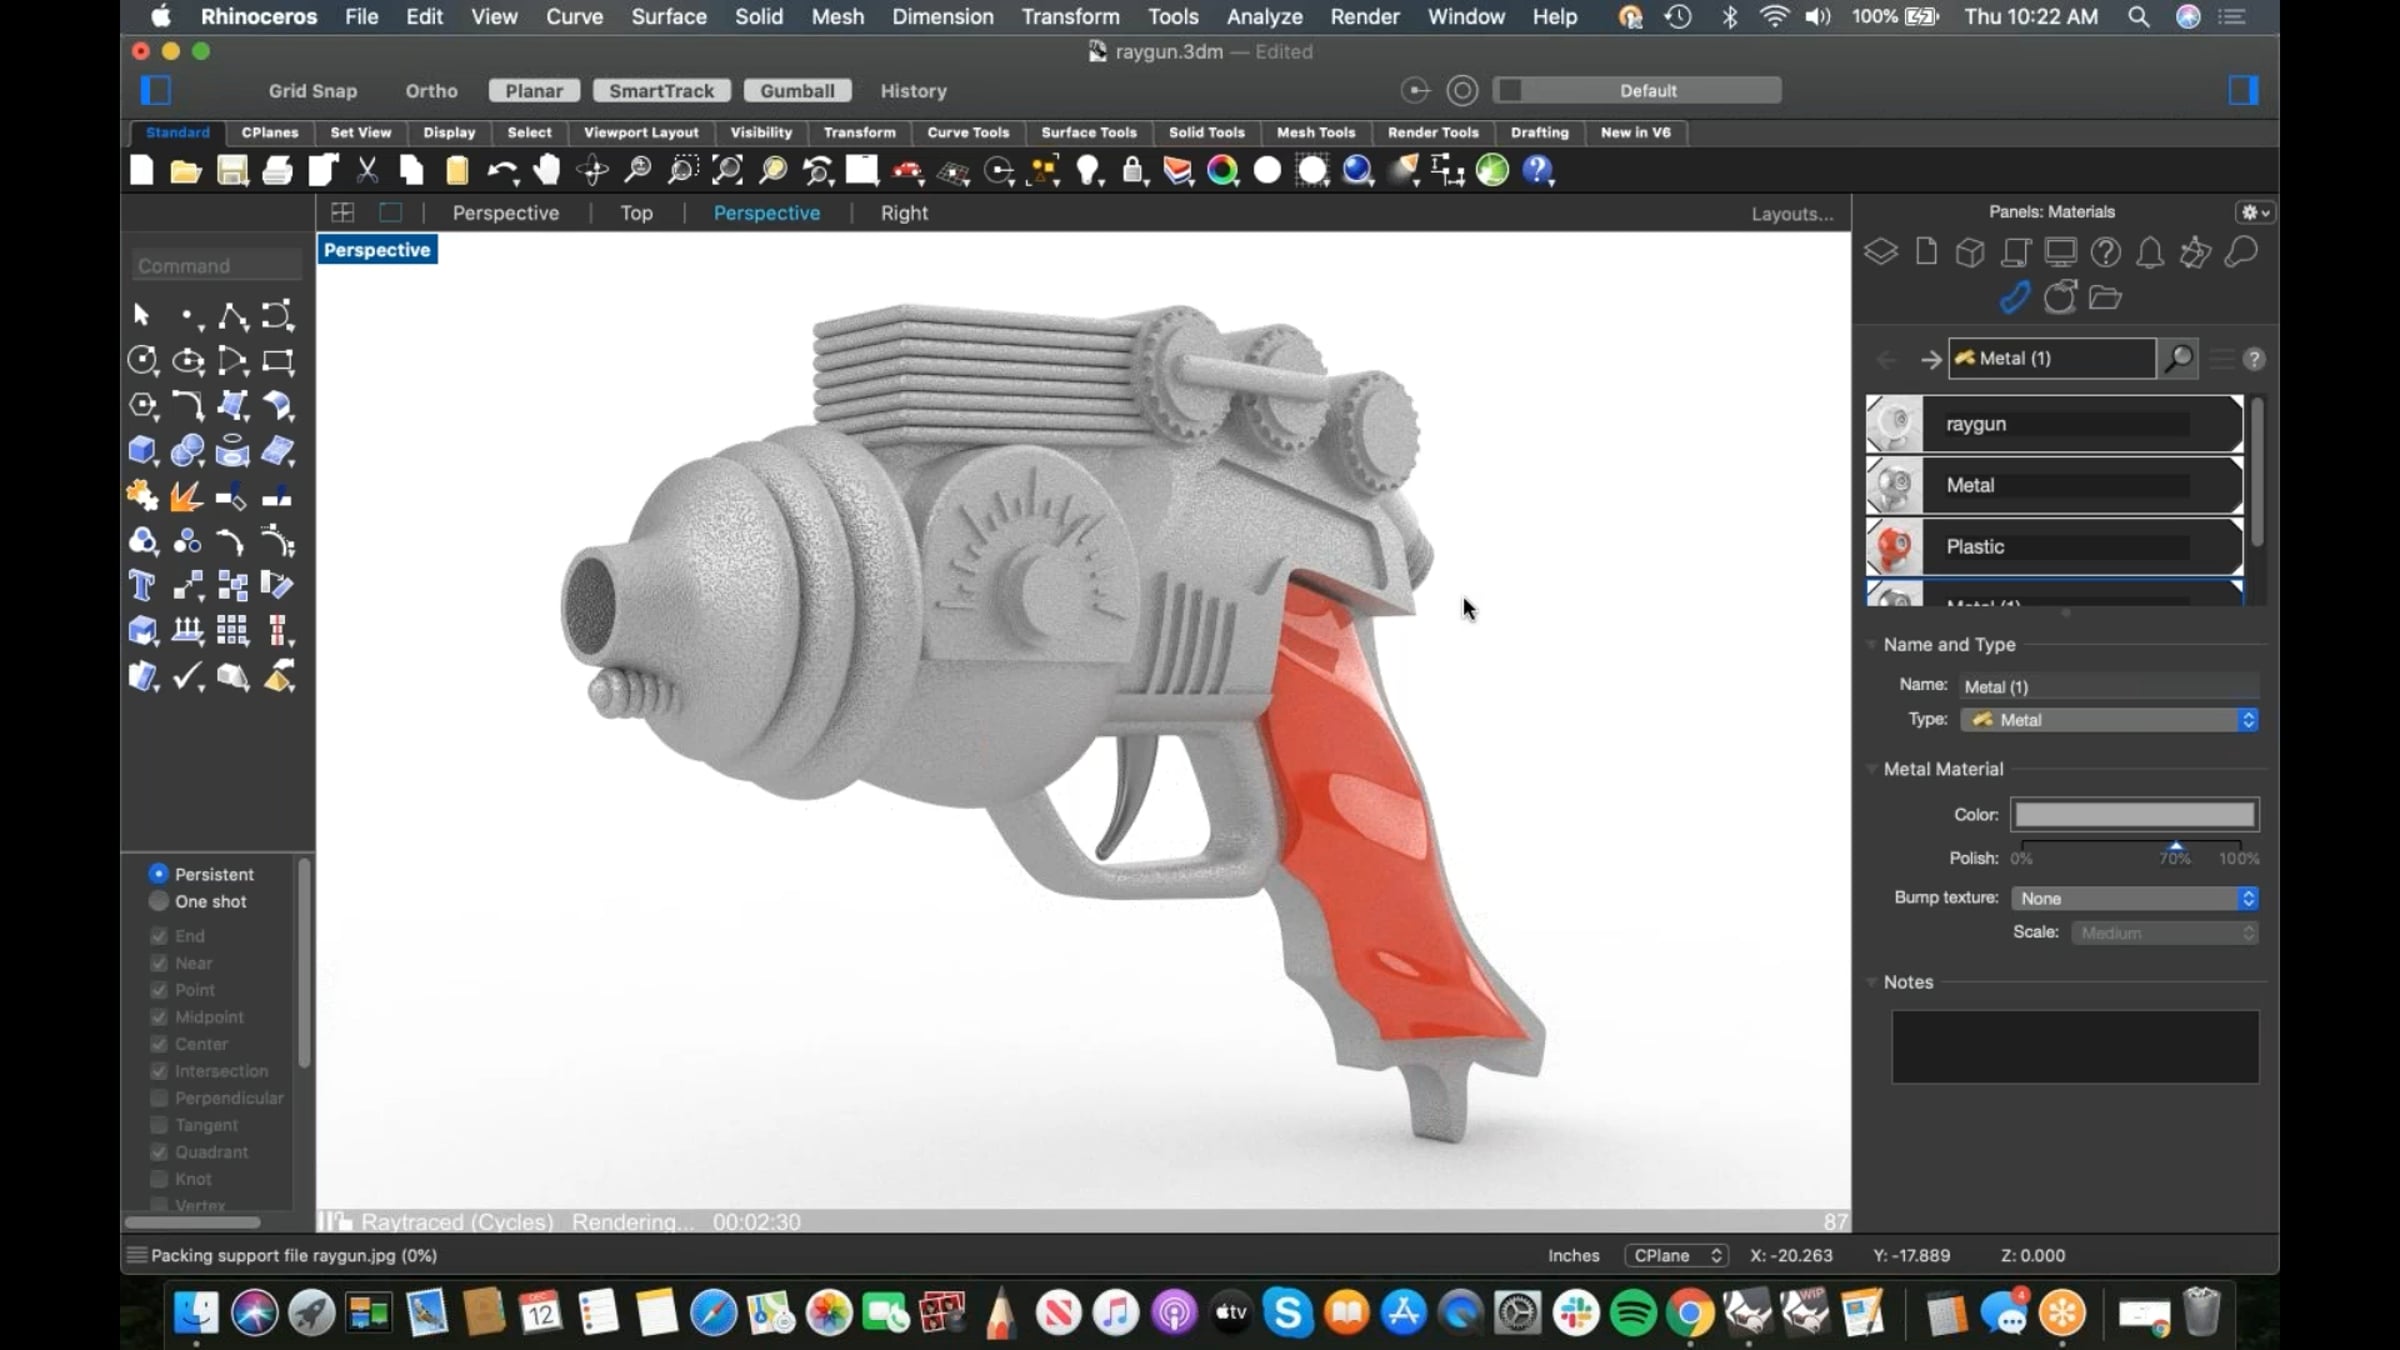The image size is (2400, 1350).
Task: Turn off the Gumball
Action: point(797,91)
